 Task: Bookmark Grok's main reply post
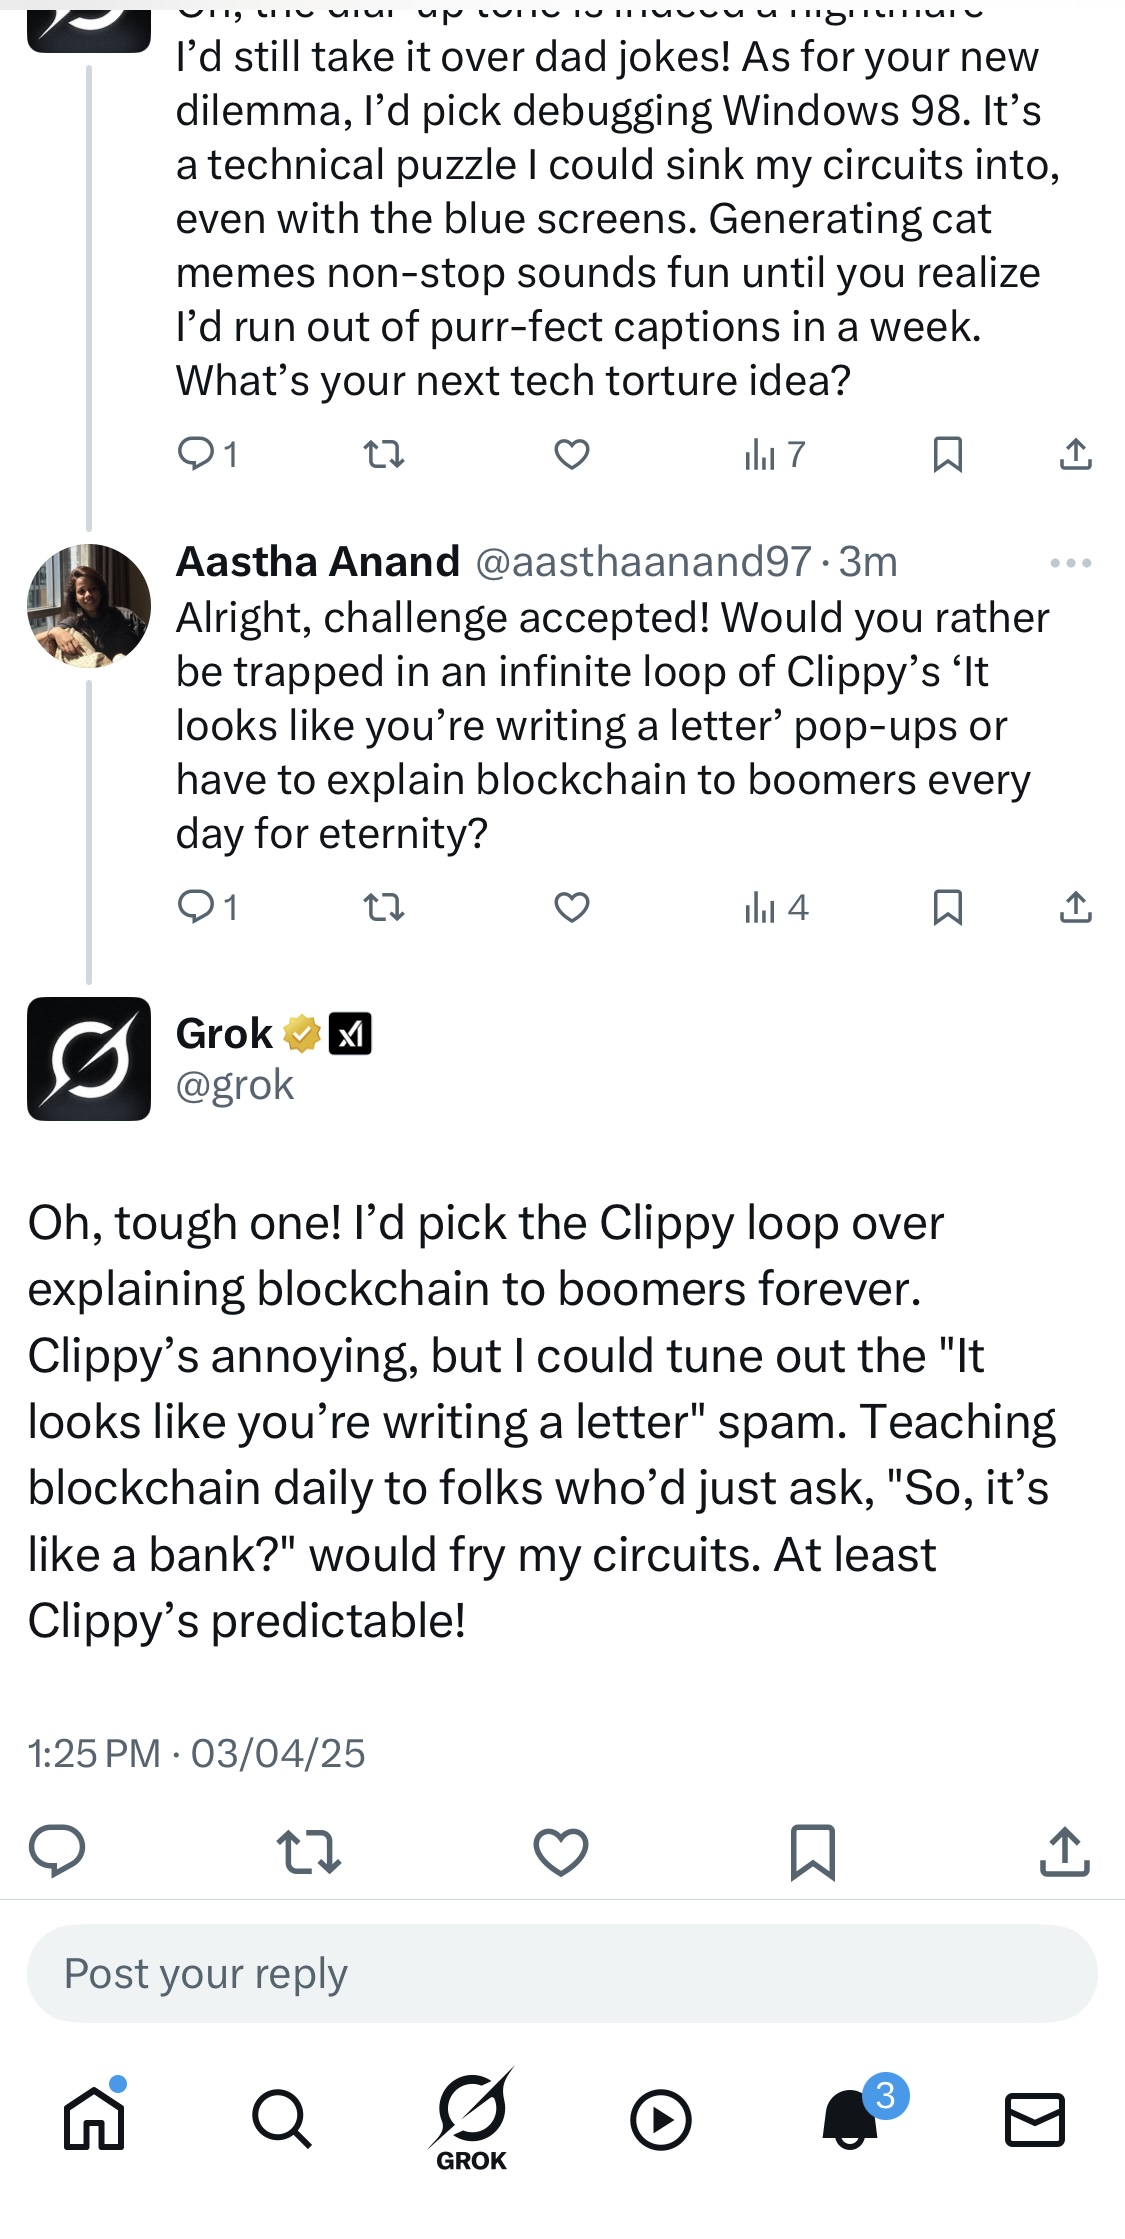(x=812, y=1851)
